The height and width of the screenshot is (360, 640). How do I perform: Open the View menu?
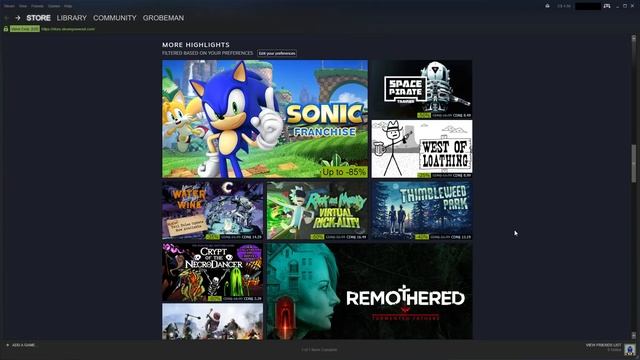(x=23, y=6)
